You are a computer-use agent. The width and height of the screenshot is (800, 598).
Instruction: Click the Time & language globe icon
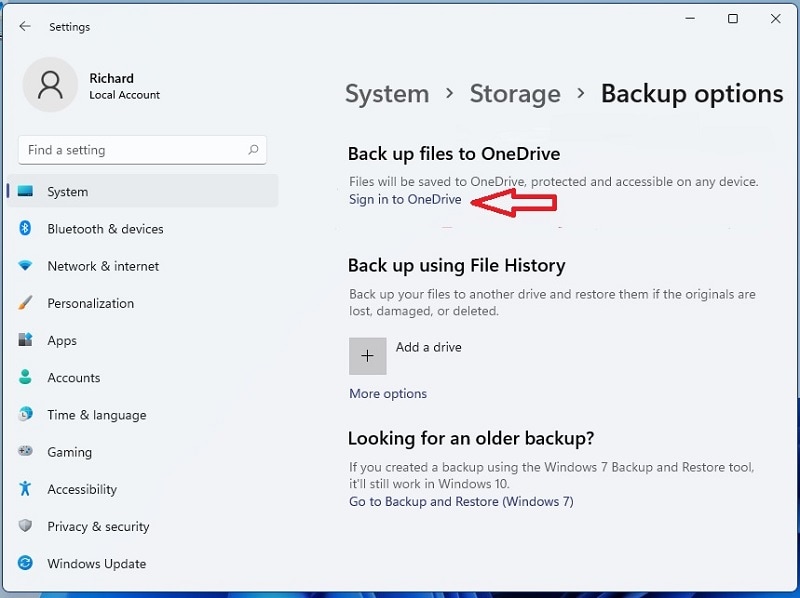(x=26, y=415)
